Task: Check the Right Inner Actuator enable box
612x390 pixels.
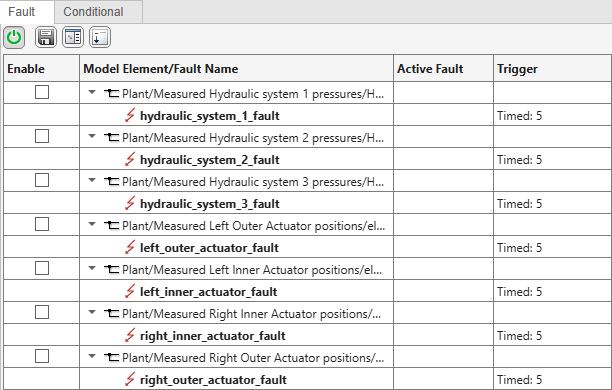Action: tap(42, 312)
